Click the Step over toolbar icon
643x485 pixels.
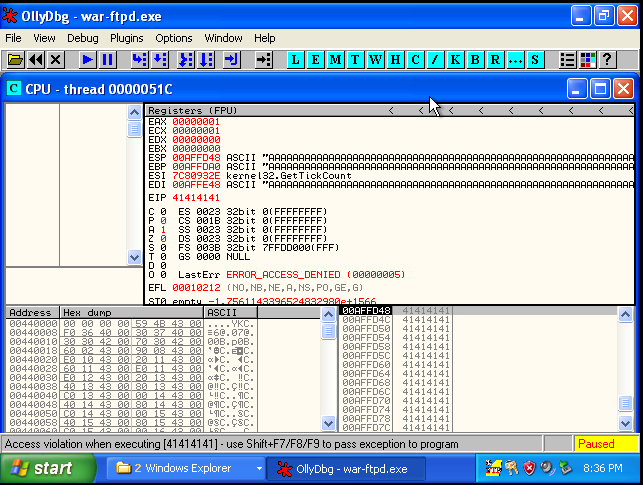pos(160,60)
